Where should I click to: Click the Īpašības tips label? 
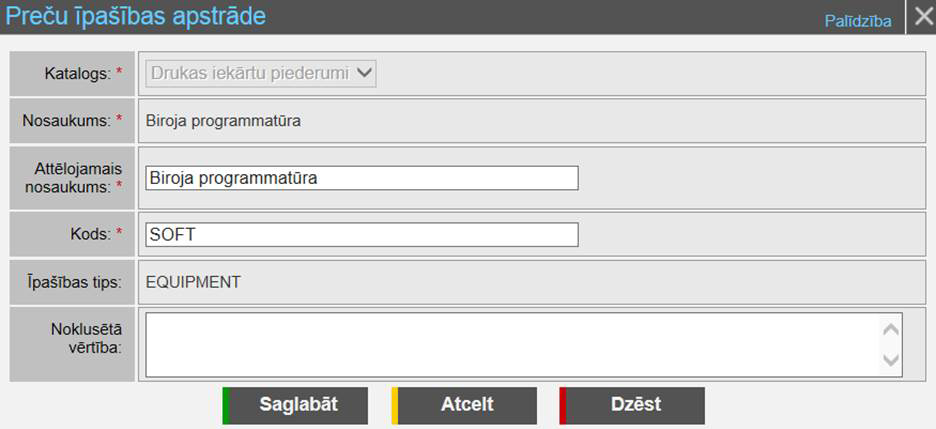click(71, 282)
